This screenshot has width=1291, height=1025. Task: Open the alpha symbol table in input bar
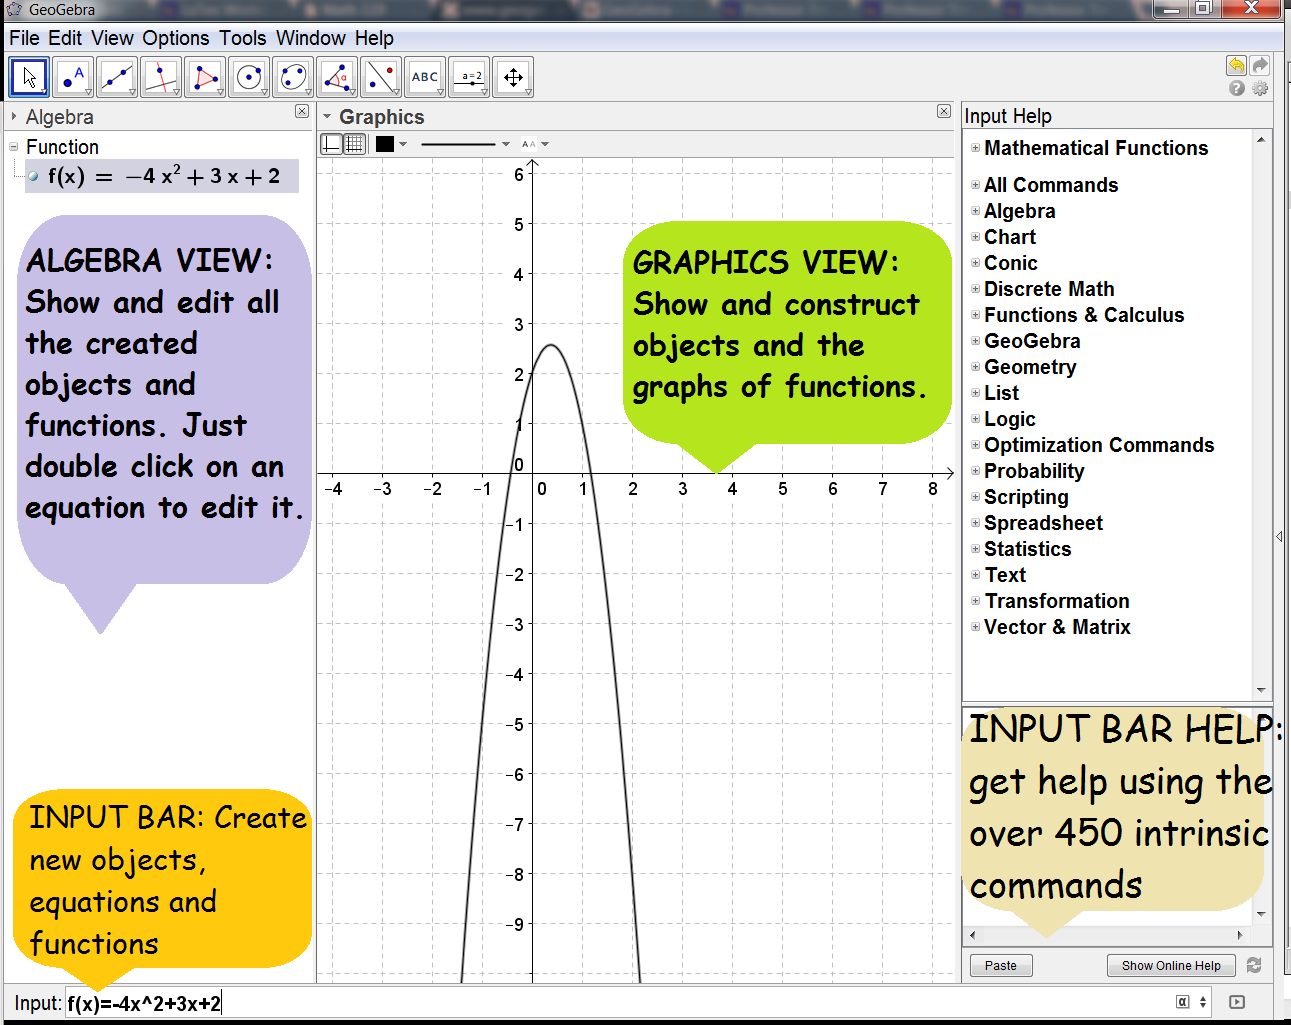point(1183,1002)
